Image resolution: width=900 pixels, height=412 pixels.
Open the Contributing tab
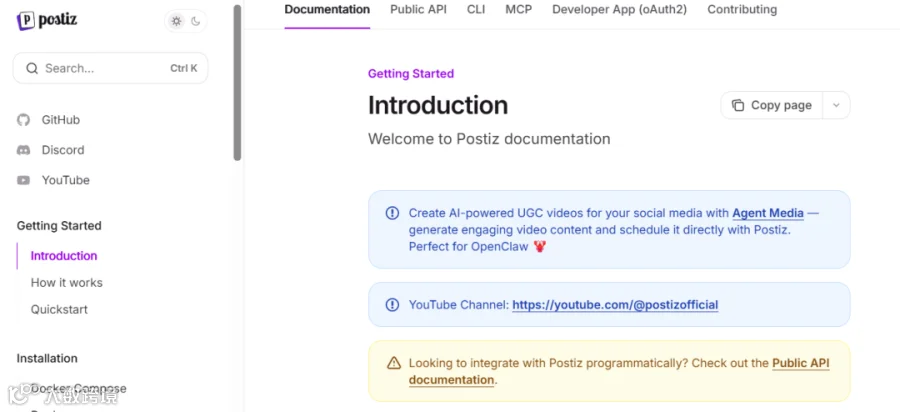pyautogui.click(x=742, y=10)
